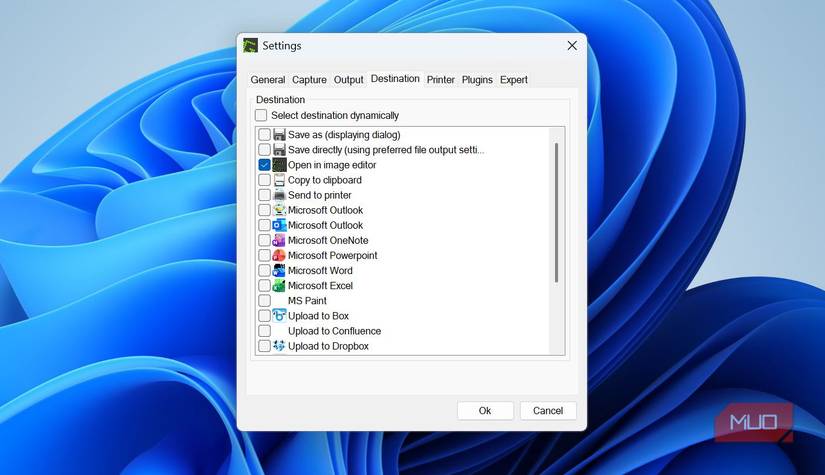Click the blue Word icon
The width and height of the screenshot is (825, 475).
pos(279,270)
